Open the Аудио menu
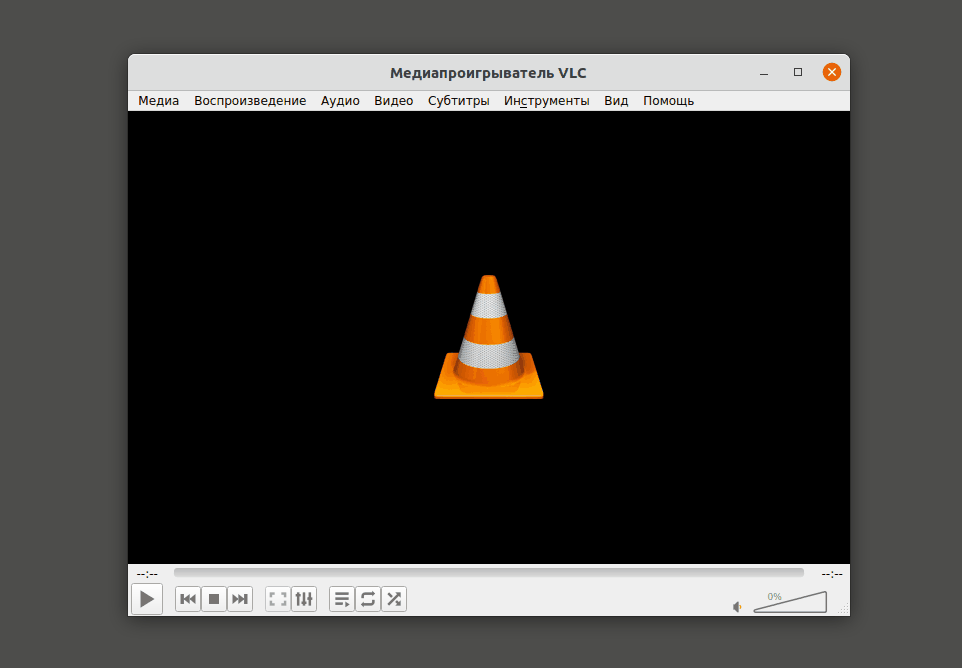The image size is (962, 668). coord(340,101)
